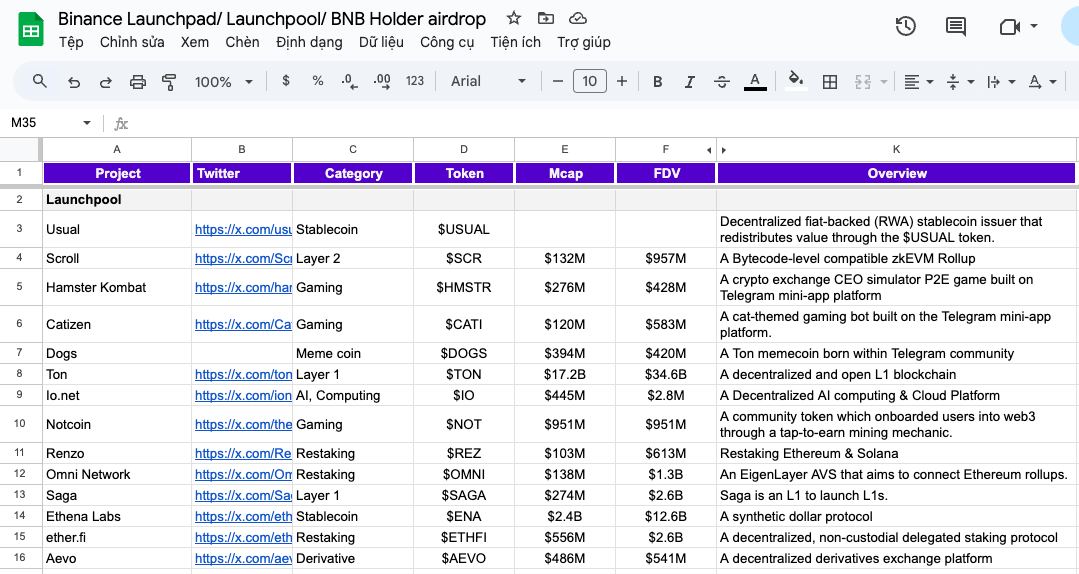The height and width of the screenshot is (574, 1079).
Task: Toggle bold formatting
Action: point(657,82)
